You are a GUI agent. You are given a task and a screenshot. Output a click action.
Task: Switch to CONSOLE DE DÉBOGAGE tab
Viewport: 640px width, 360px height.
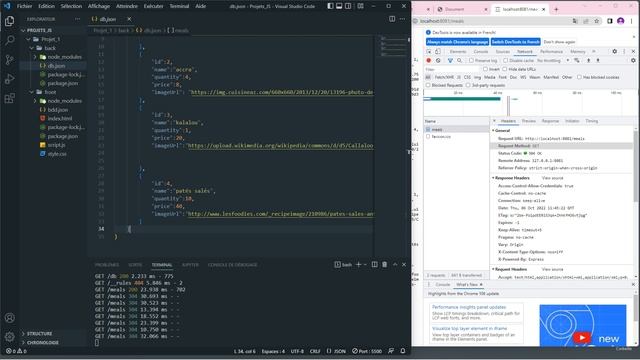[x=233, y=265]
